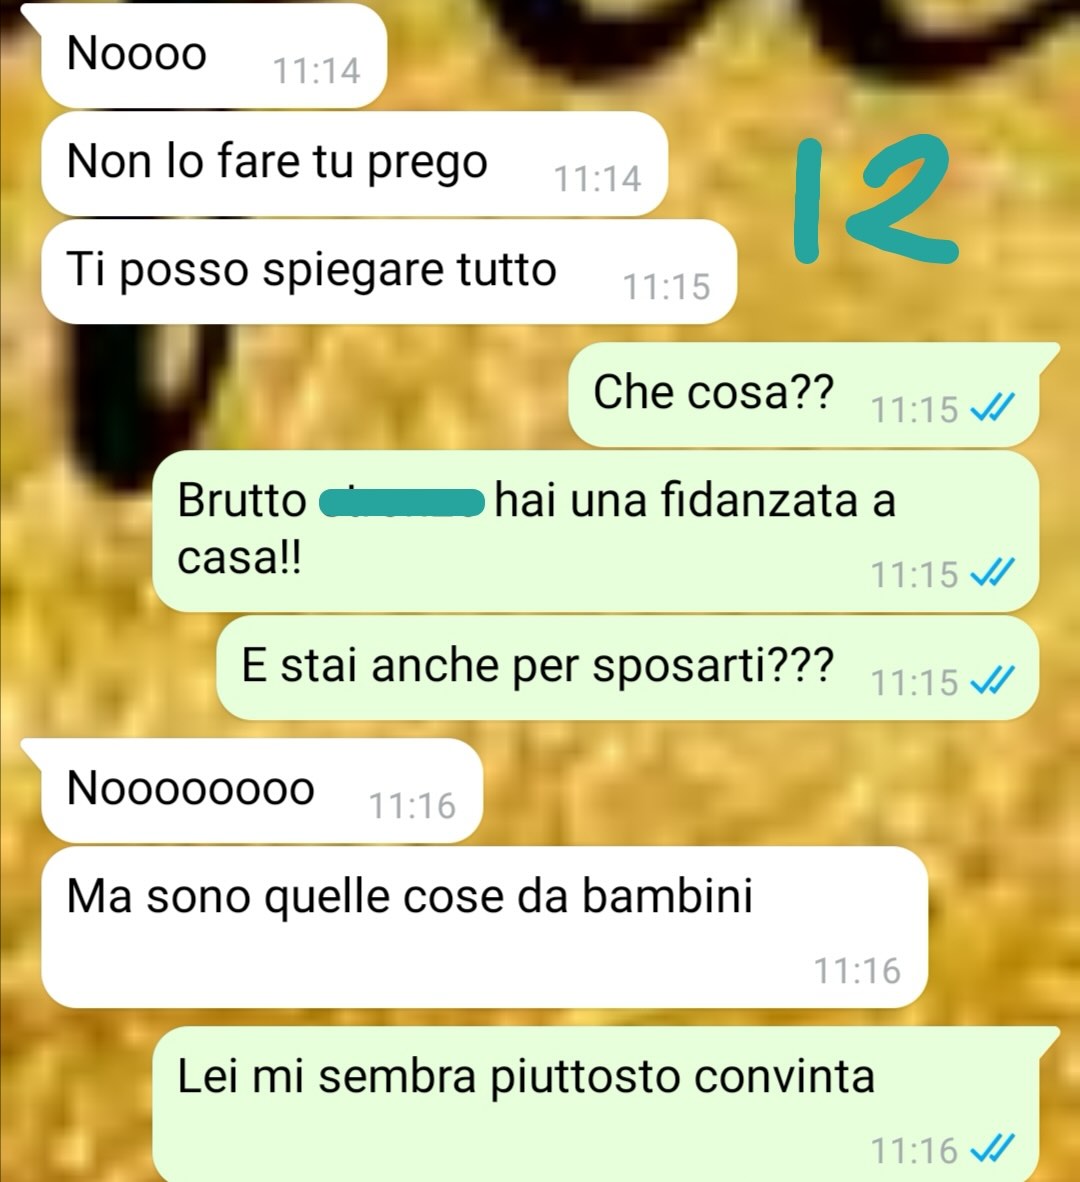
Task: Select the 'E stai anche per sposarti???' bubble
Action: (628, 667)
